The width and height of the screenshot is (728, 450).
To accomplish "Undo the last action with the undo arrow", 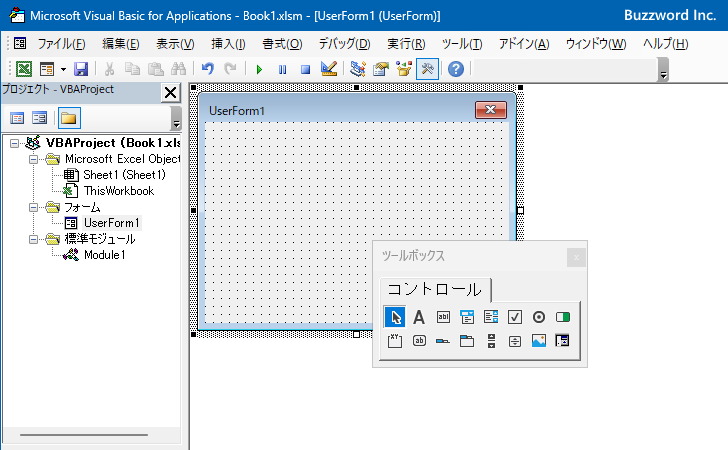I will coord(208,69).
